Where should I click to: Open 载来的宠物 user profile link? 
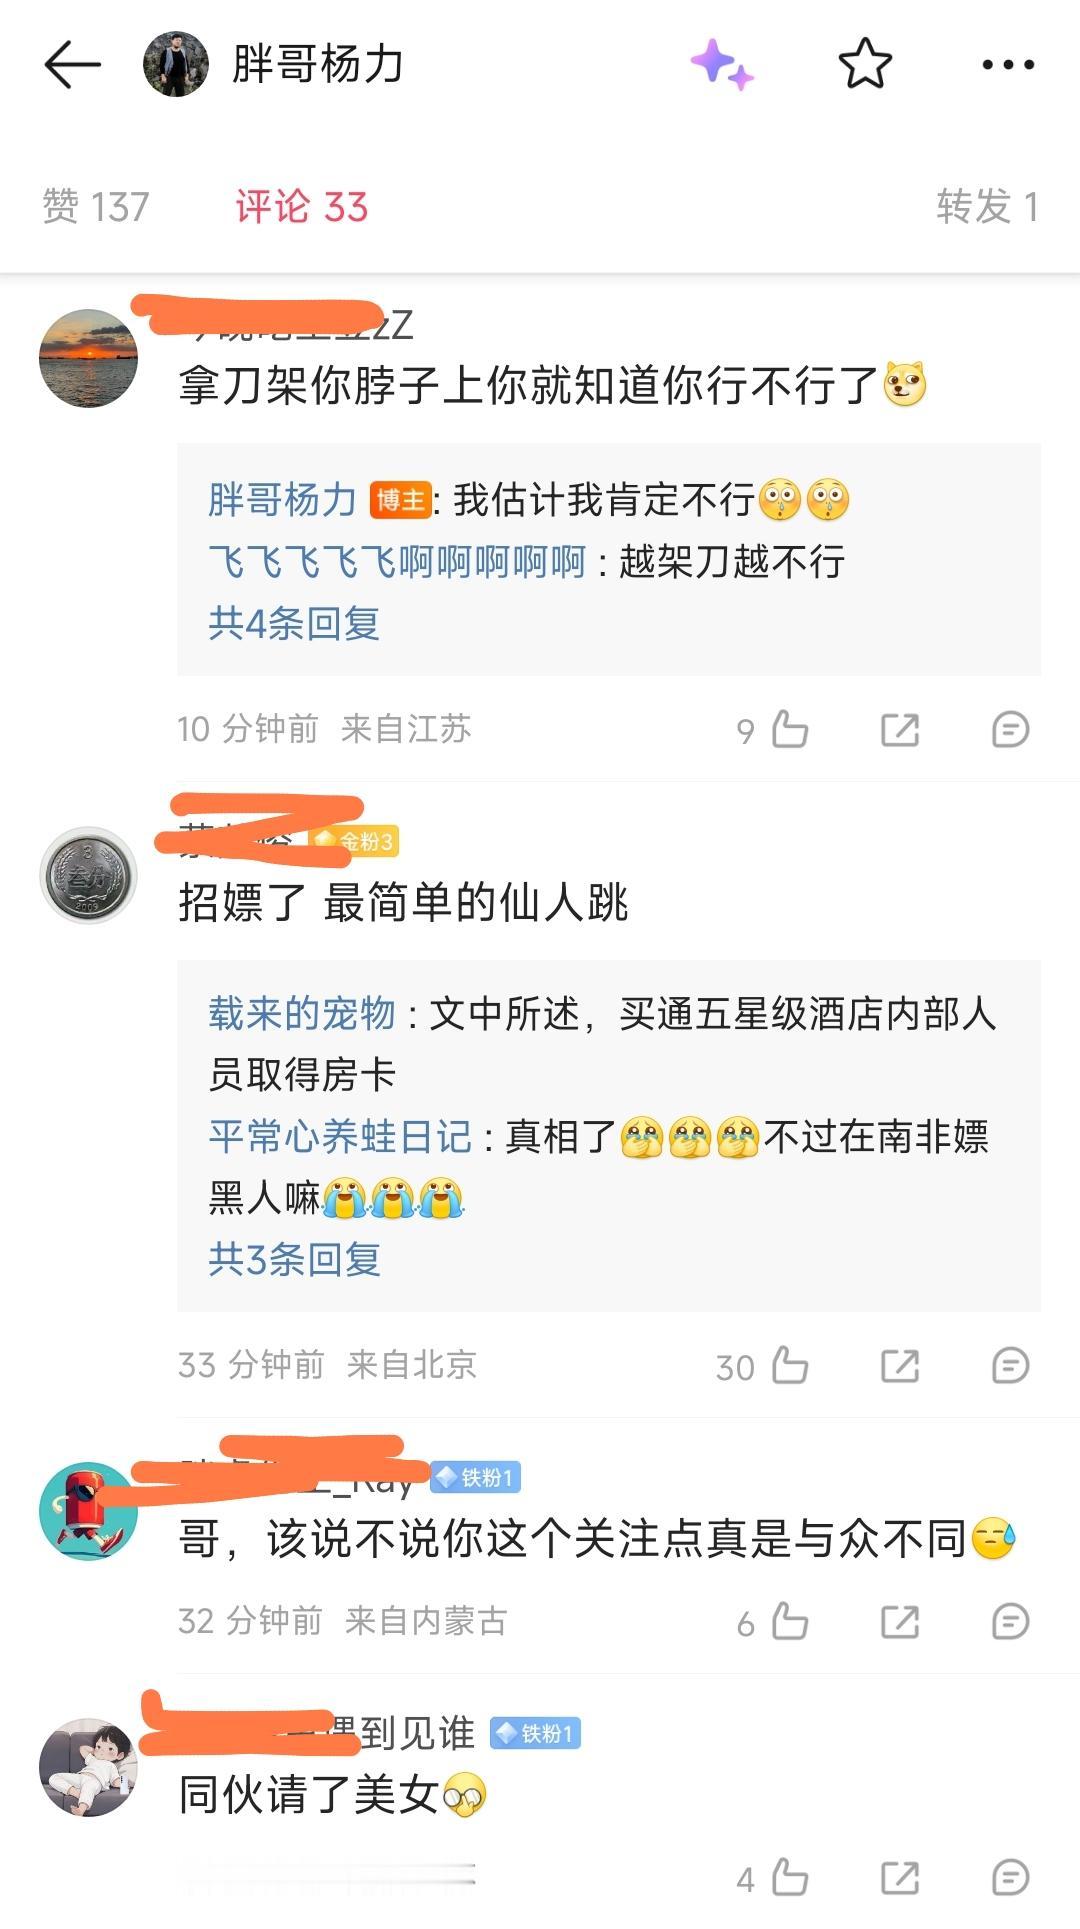pos(302,1014)
